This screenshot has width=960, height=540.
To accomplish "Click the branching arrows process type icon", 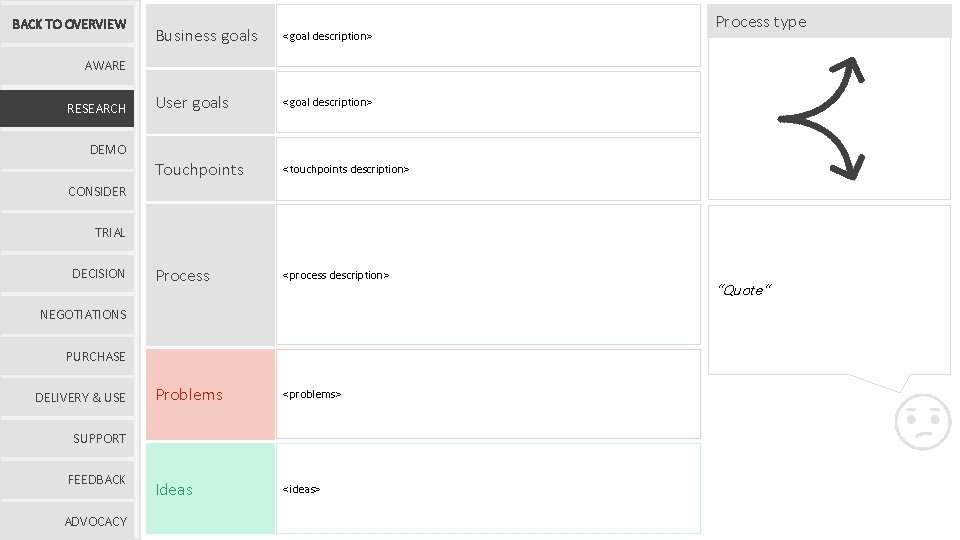I will 821,119.
